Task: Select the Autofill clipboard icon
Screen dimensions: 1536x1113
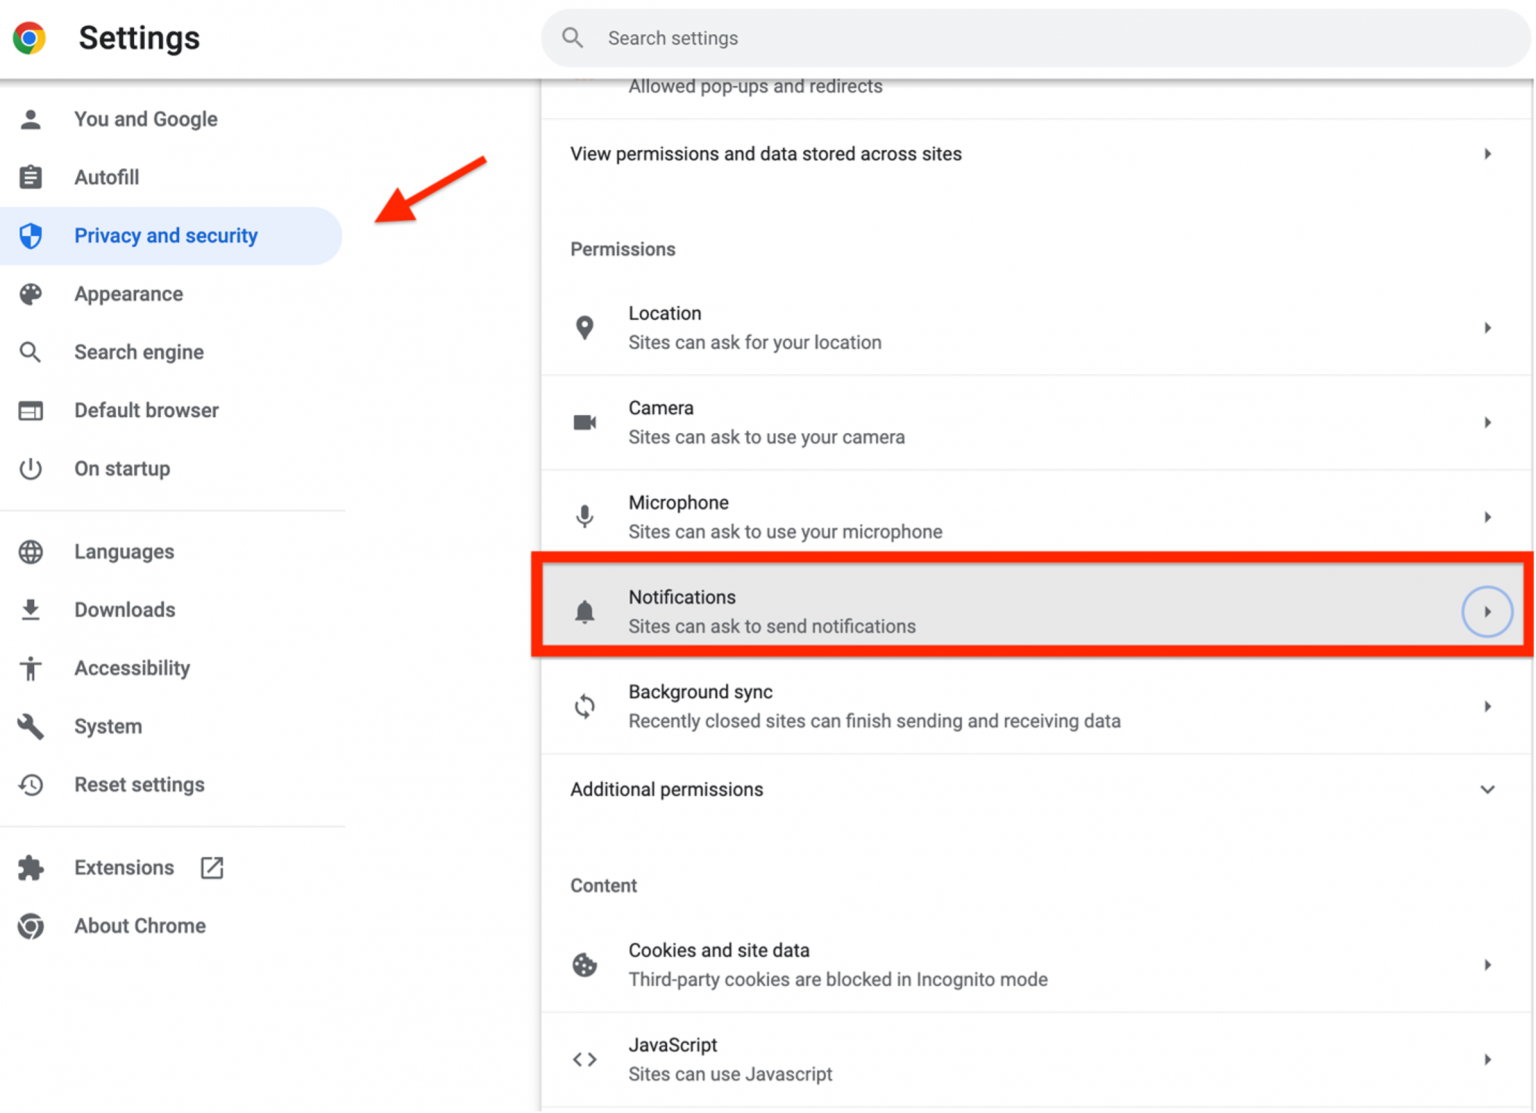Action: (31, 177)
